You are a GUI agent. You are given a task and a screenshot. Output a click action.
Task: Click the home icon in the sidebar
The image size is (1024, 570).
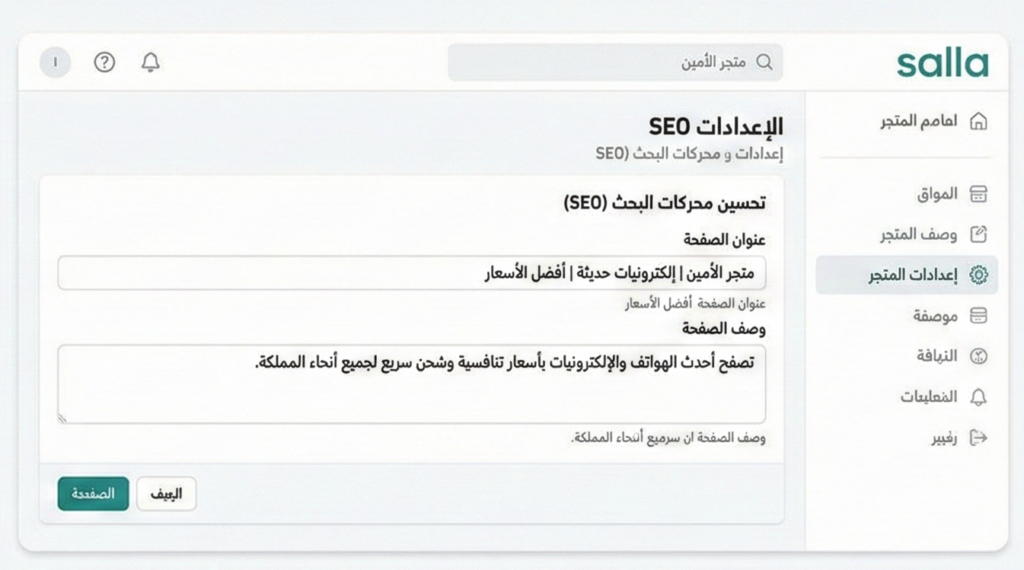[978, 121]
